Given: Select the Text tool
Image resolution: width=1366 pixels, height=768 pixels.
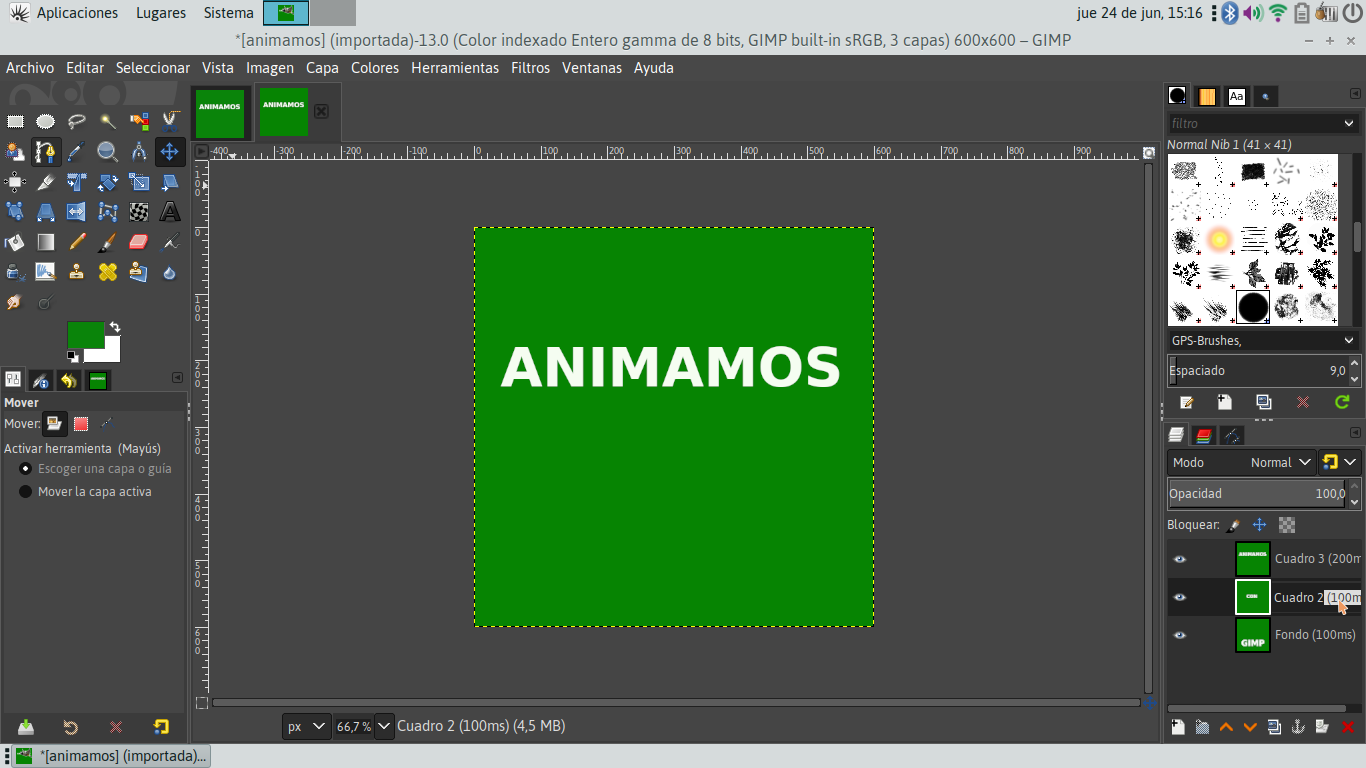Looking at the screenshot, I should (x=170, y=212).
